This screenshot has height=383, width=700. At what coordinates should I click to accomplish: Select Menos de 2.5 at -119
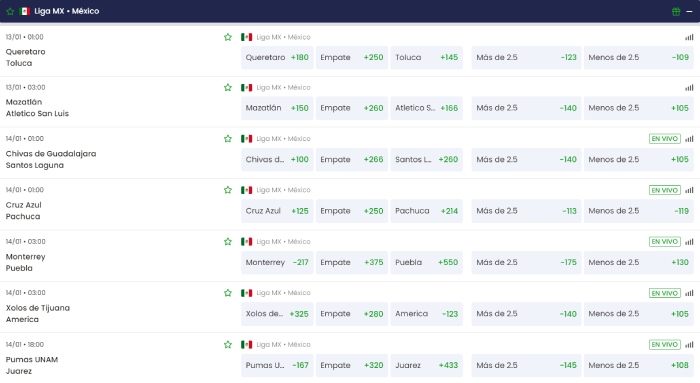tap(639, 211)
